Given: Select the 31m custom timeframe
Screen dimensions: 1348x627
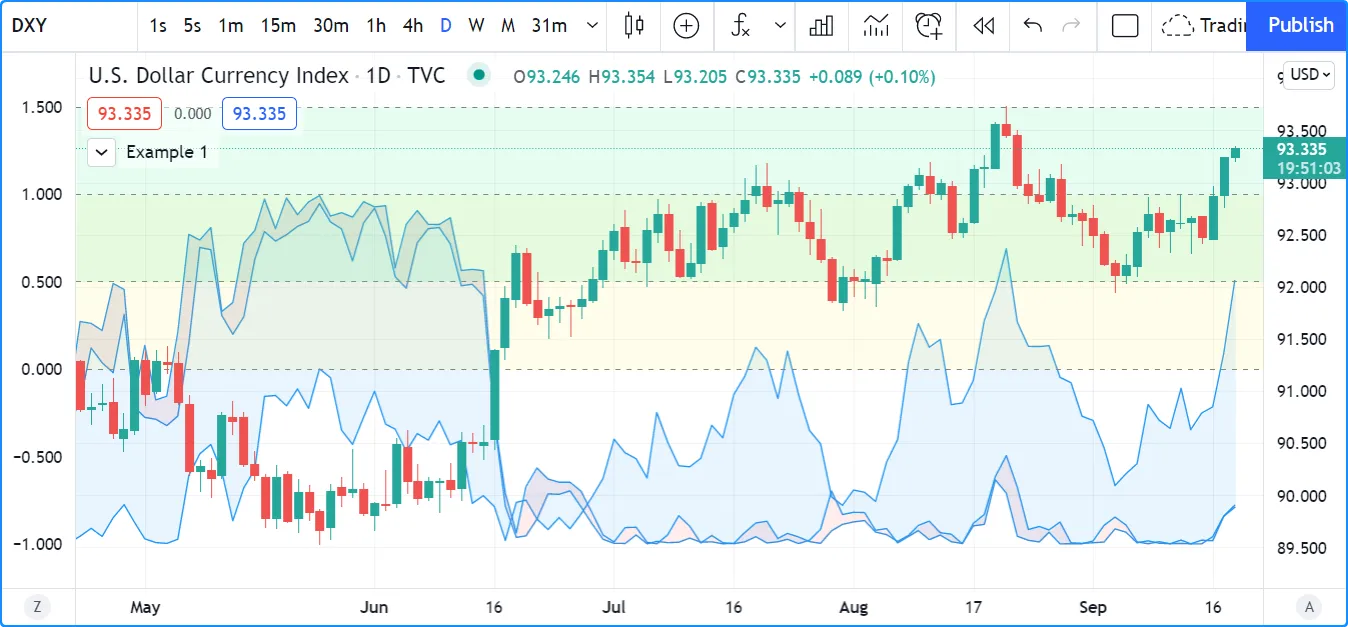Looking at the screenshot, I should 549,26.
